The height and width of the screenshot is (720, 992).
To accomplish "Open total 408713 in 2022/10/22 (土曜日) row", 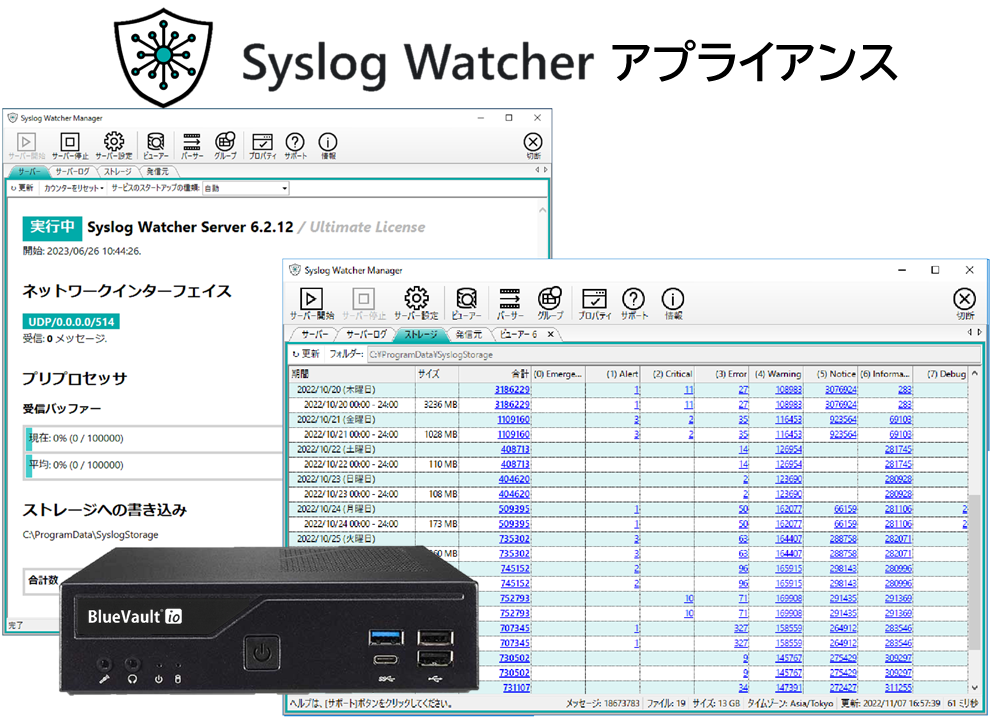I will click(515, 449).
